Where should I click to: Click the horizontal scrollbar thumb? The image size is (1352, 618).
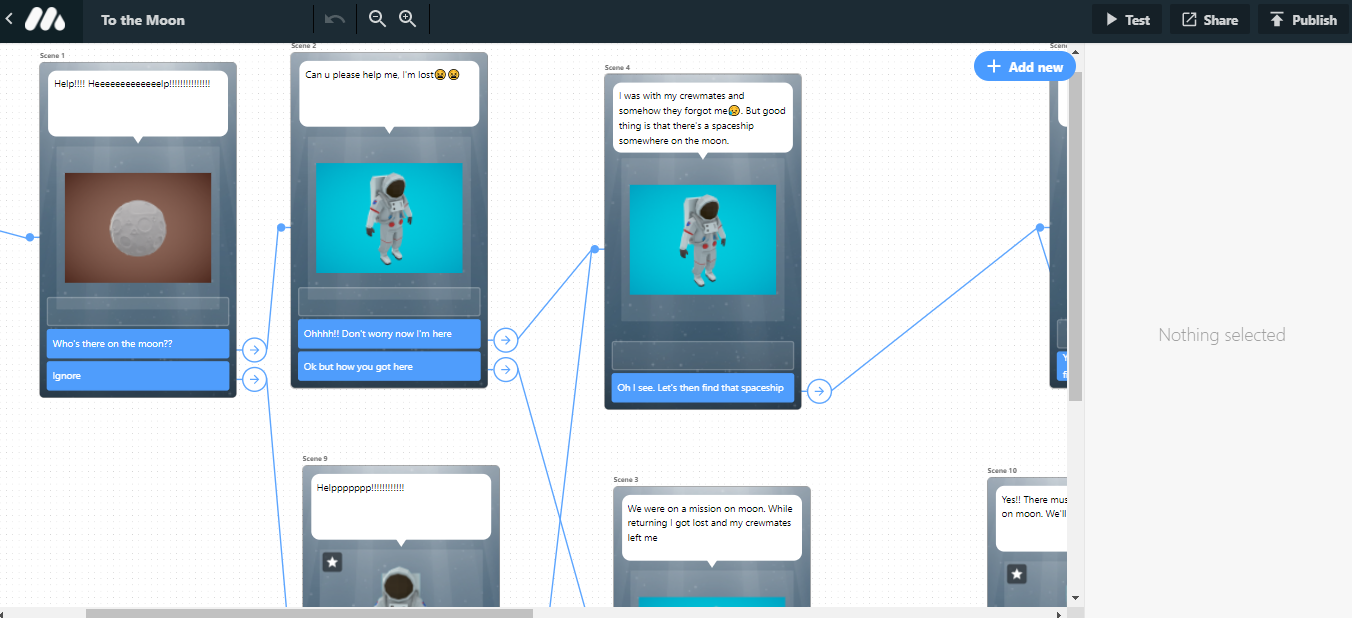pyautogui.click(x=309, y=613)
